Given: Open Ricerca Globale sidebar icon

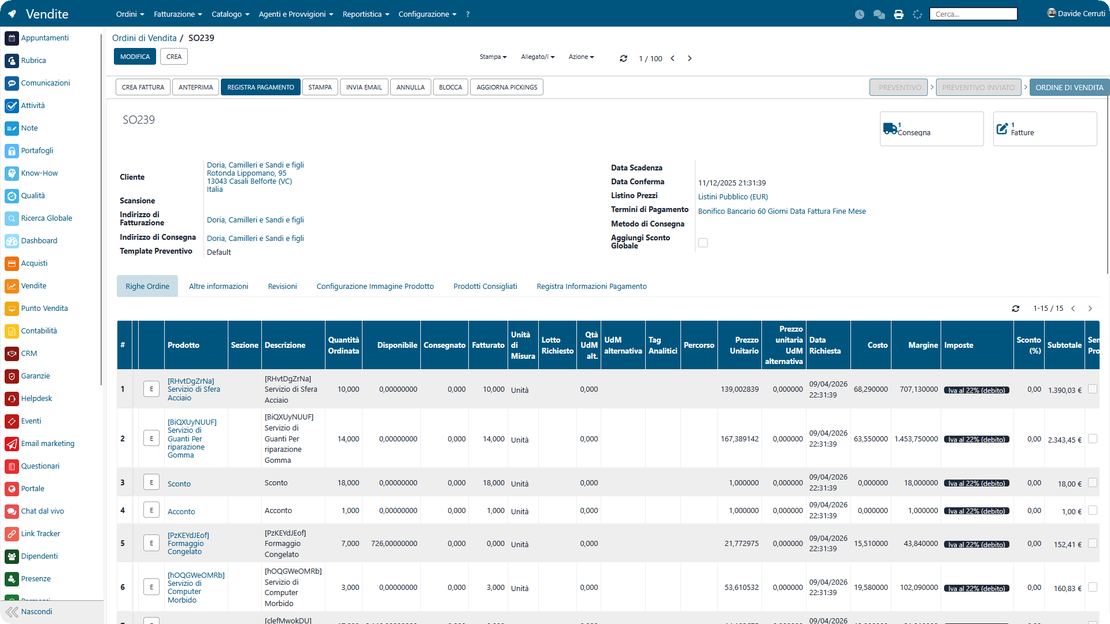Looking at the screenshot, I should (x=11, y=219).
